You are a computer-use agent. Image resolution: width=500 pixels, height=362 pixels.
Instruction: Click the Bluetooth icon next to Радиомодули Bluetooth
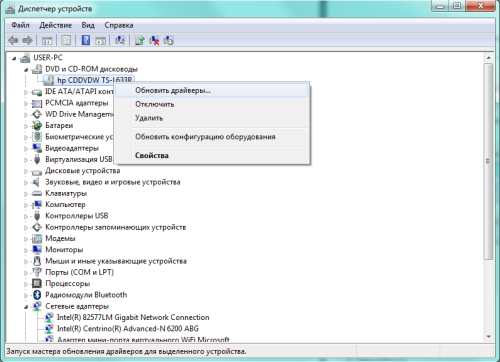point(37,295)
